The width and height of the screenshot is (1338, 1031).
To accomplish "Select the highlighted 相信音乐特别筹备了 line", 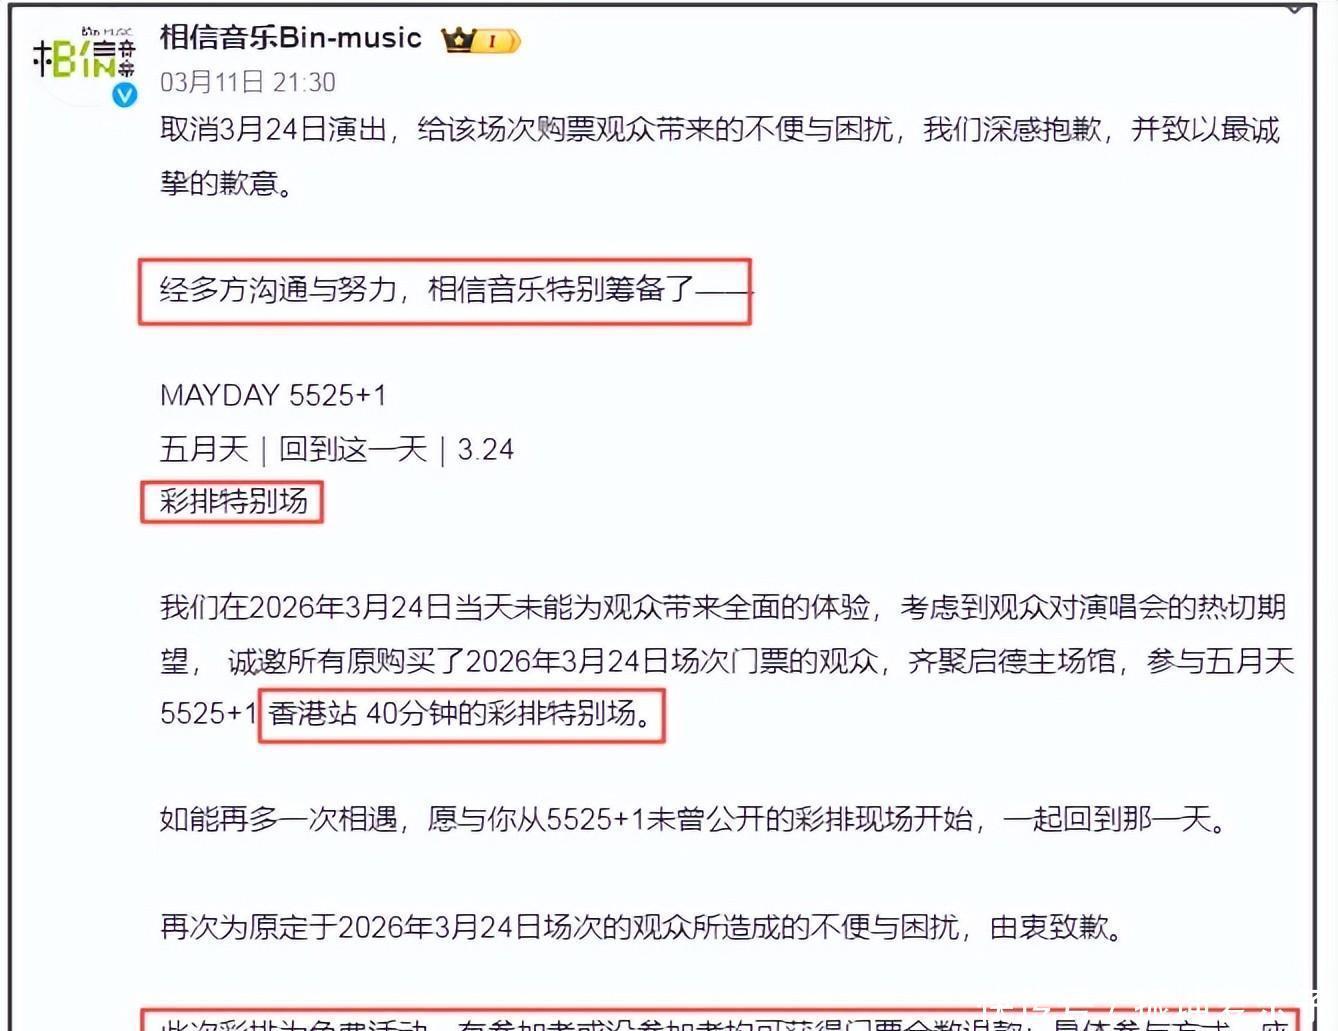I will tap(445, 291).
